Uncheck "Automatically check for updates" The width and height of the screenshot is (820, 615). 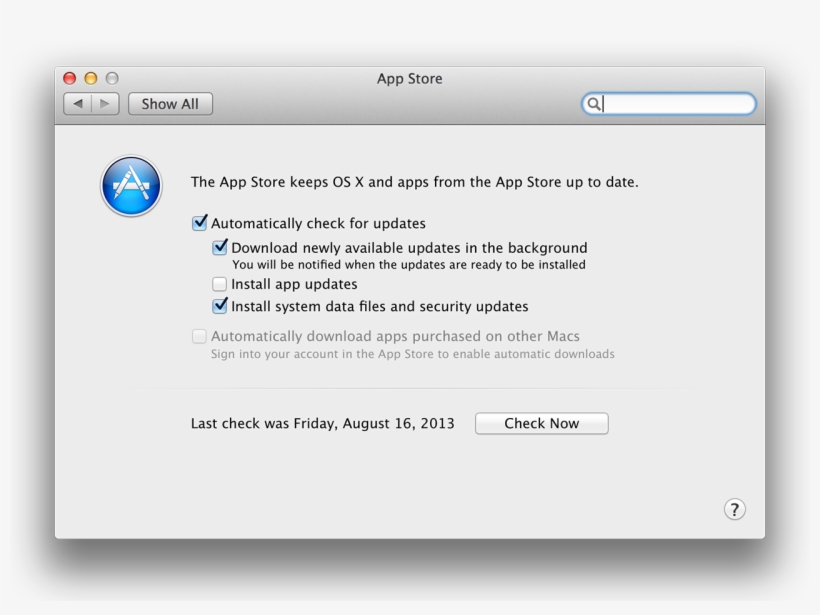point(200,223)
